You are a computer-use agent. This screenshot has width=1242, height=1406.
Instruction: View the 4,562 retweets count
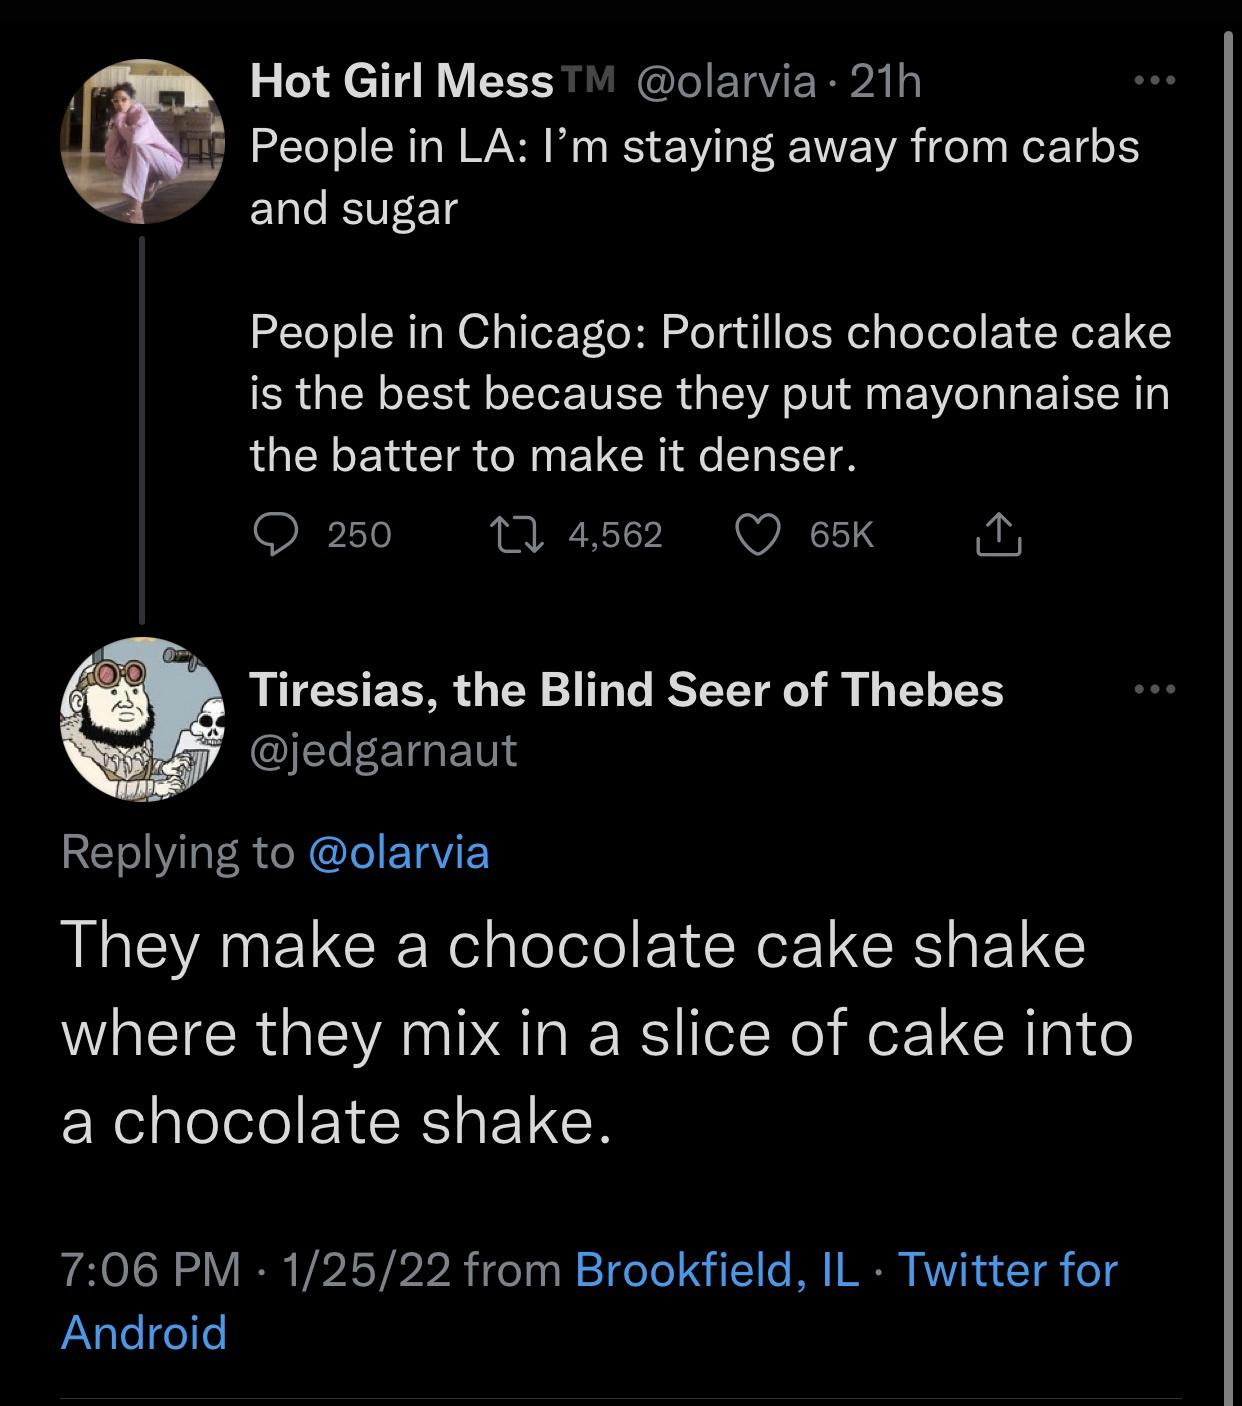[x=615, y=536]
